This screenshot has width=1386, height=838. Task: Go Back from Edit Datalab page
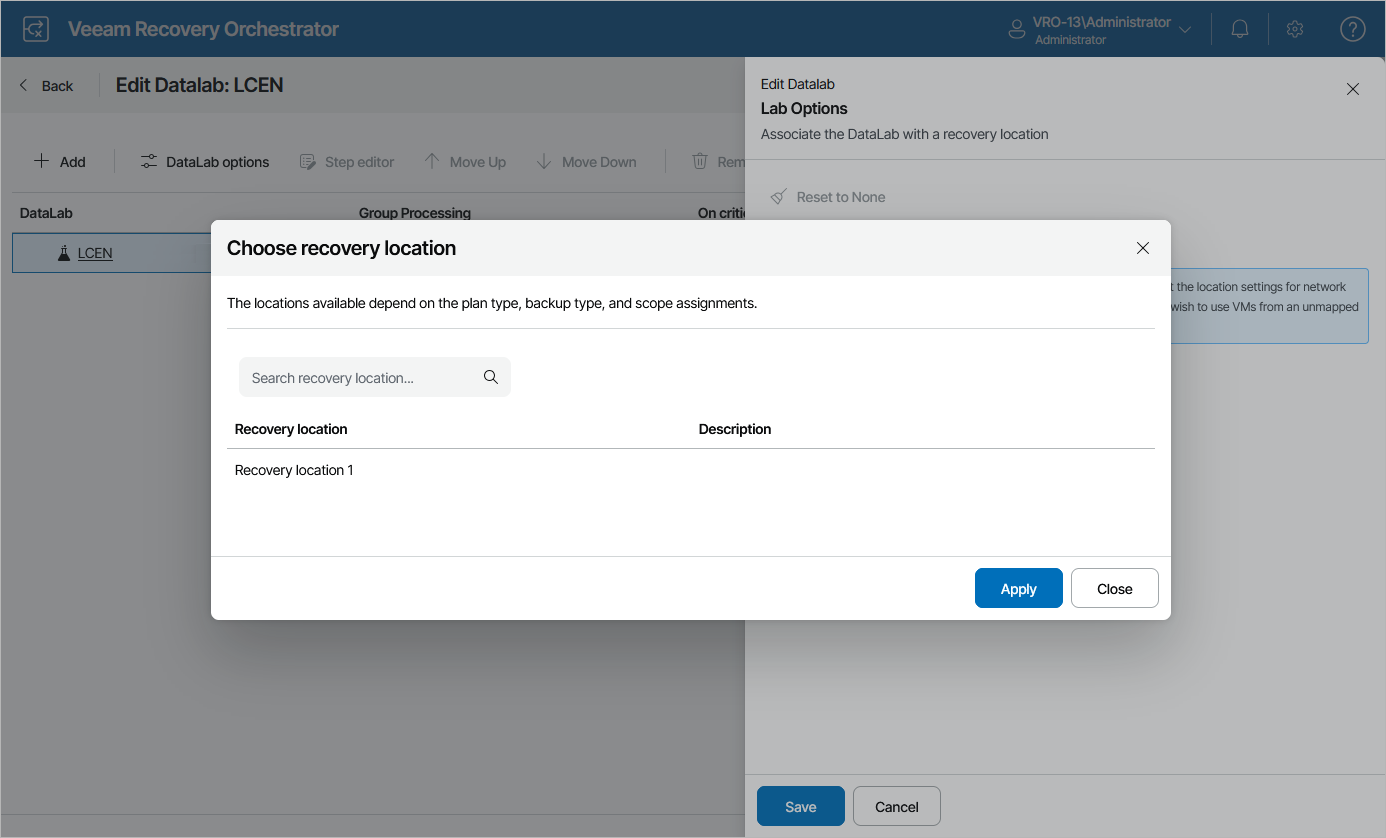(47, 86)
